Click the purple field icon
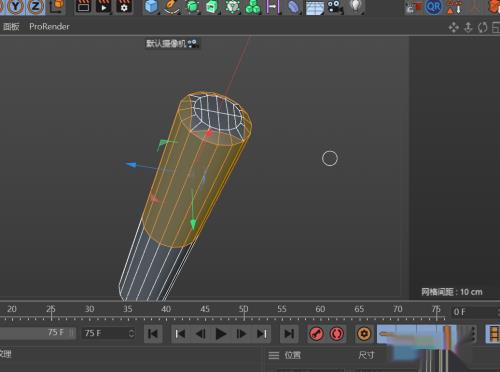500x372 pixels. 273,7
